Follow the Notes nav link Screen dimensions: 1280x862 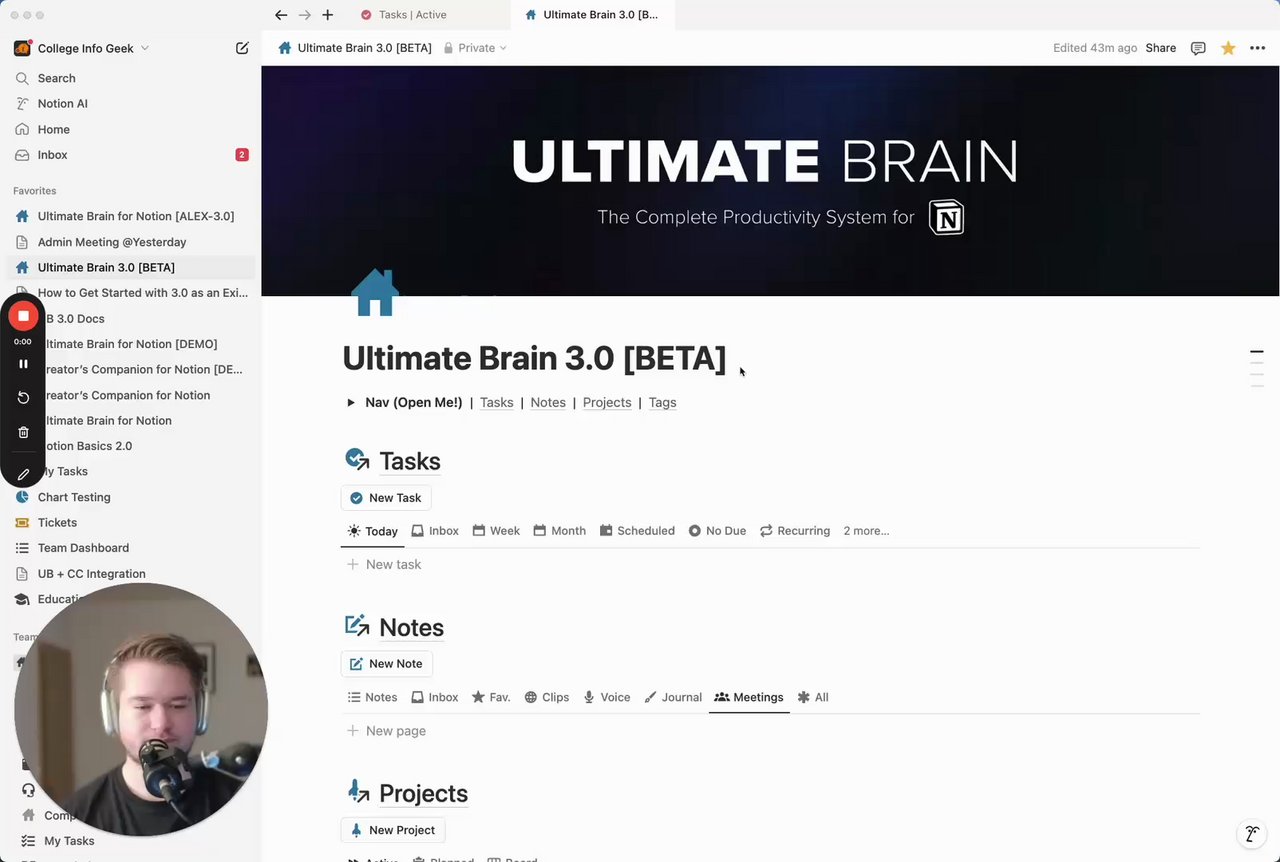[548, 403]
